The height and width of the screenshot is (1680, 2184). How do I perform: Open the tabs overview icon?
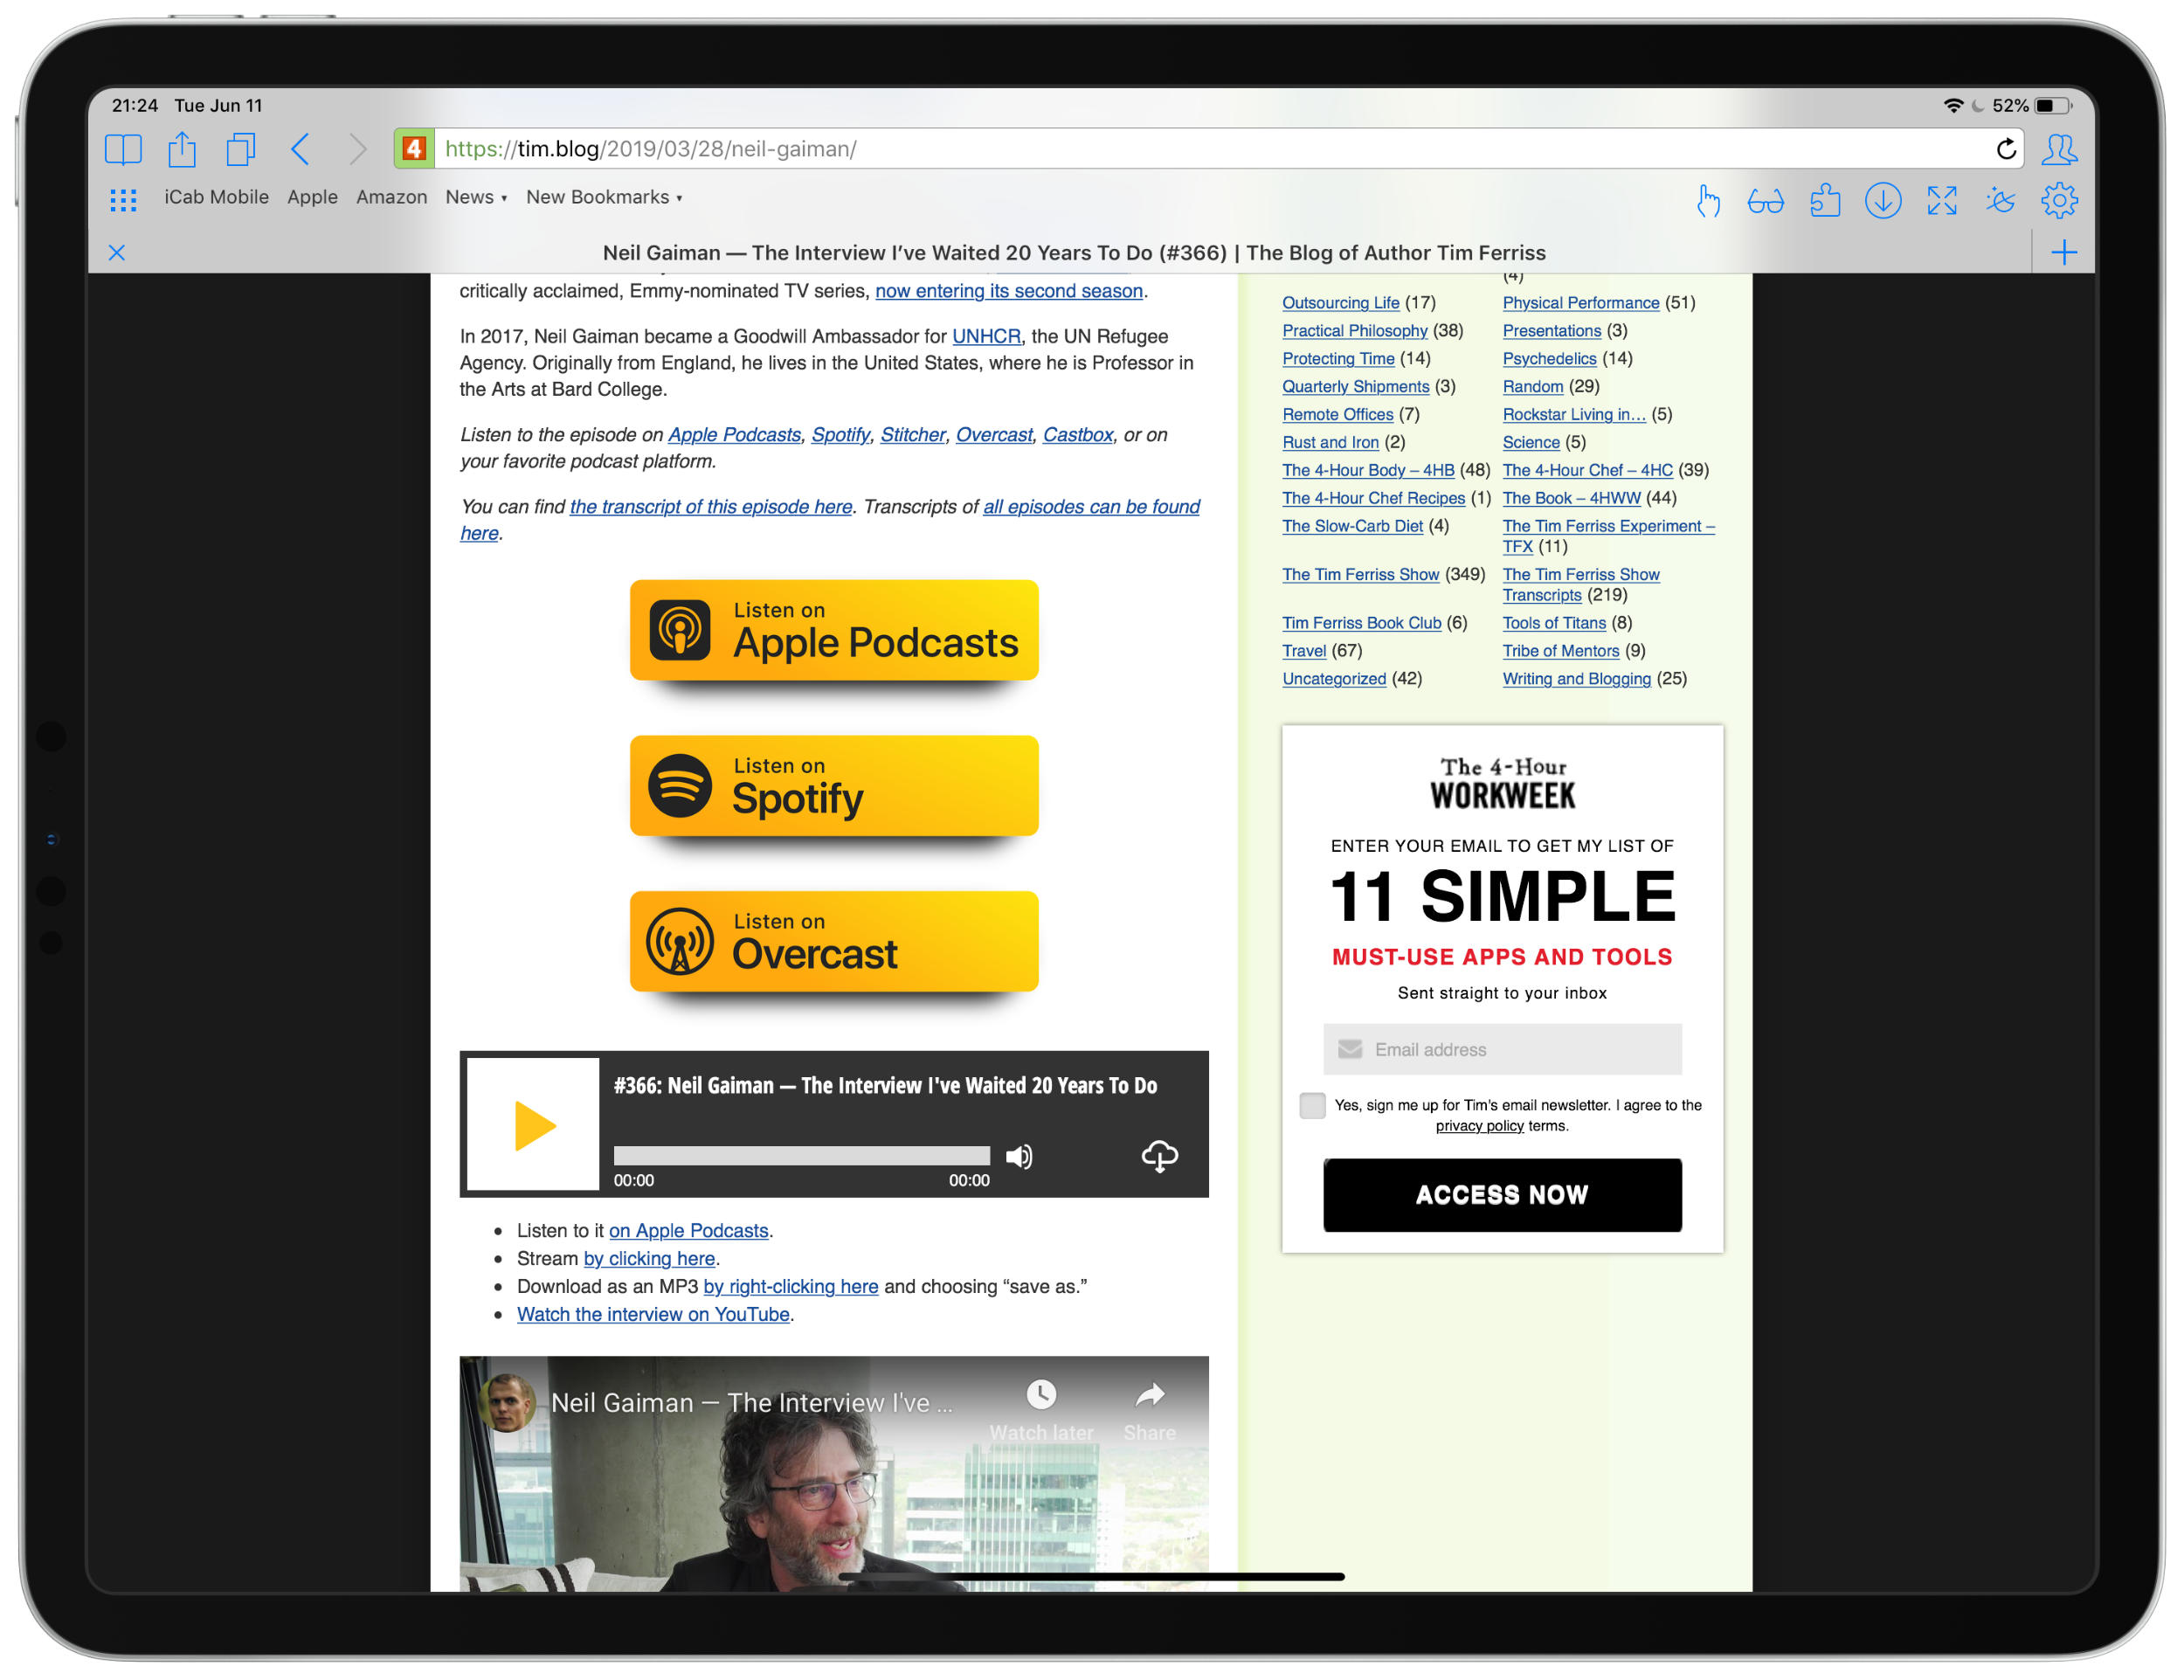[241, 149]
